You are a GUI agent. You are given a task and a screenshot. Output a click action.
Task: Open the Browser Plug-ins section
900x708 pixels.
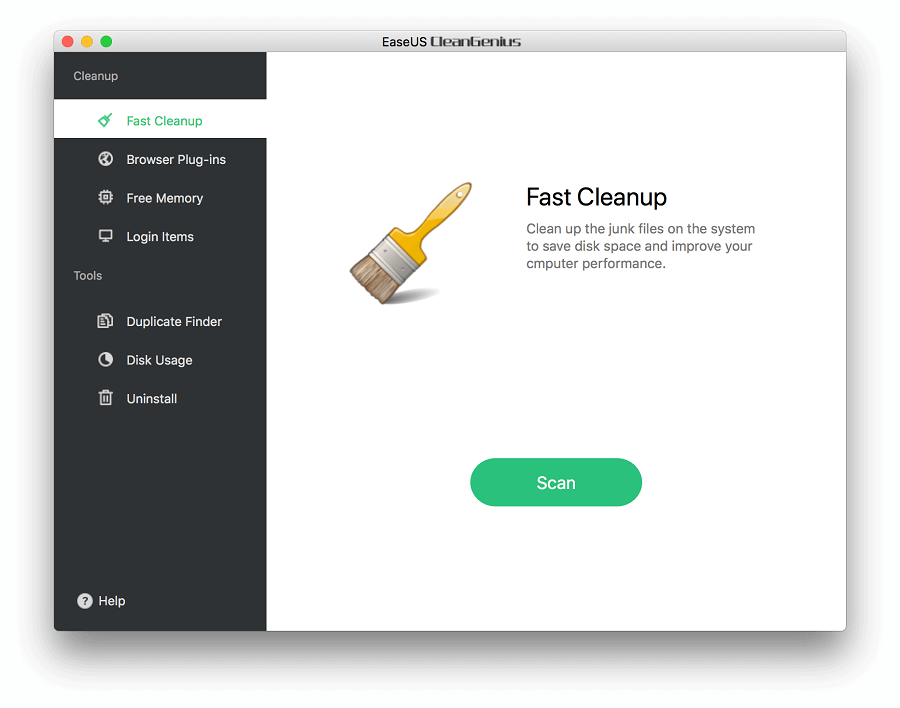click(x=160, y=159)
